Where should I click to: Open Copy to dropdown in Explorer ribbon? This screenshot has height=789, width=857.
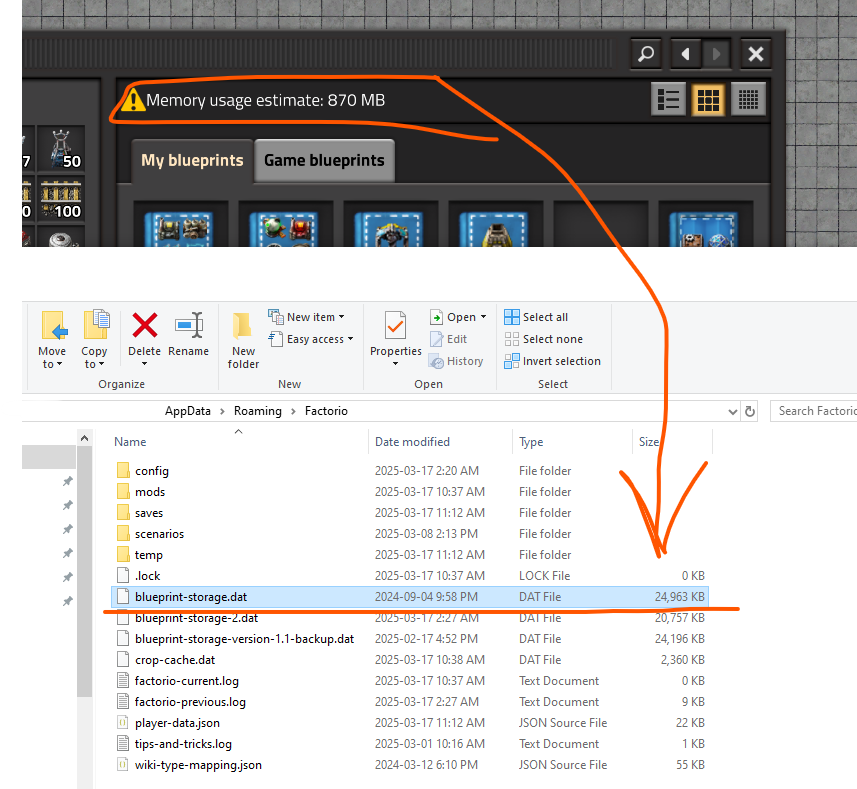tap(94, 339)
